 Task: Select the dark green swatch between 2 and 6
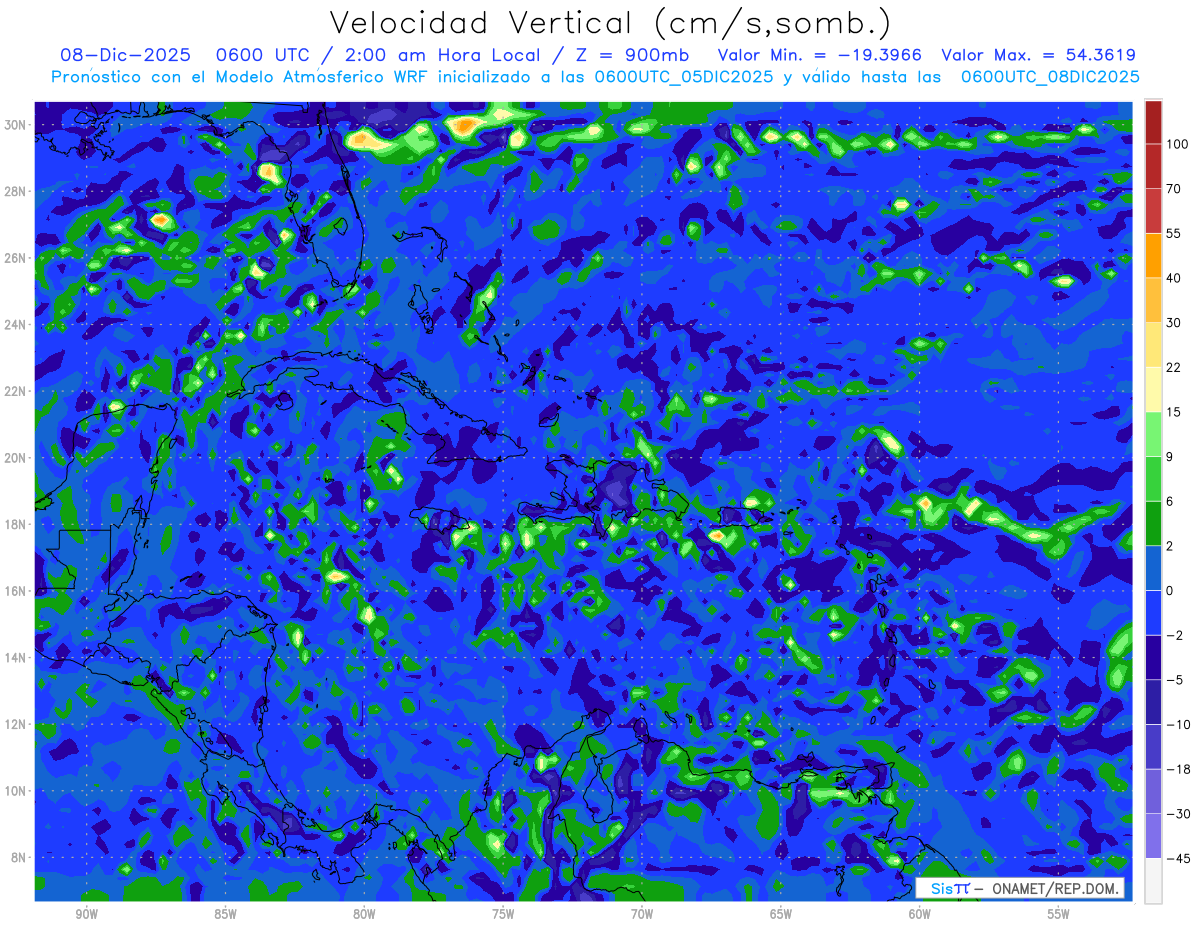[1153, 523]
